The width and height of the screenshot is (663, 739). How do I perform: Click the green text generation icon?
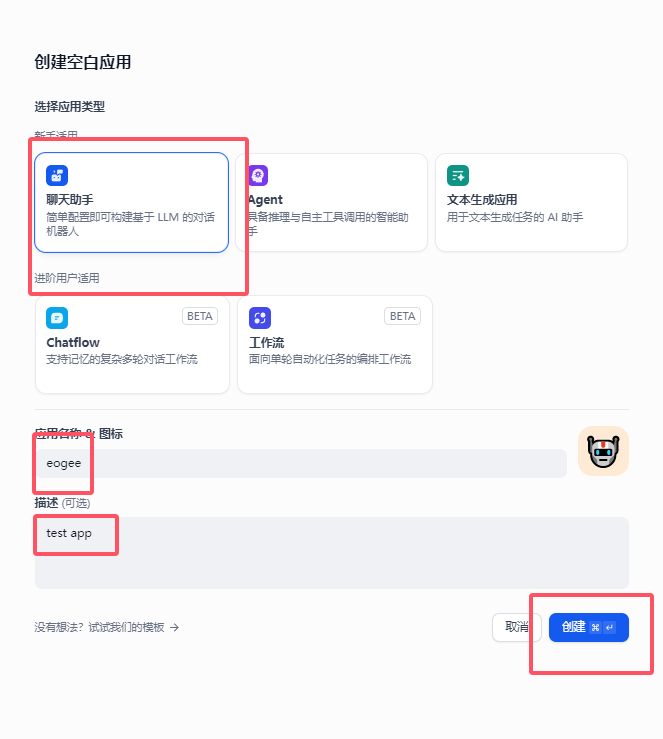click(x=458, y=176)
